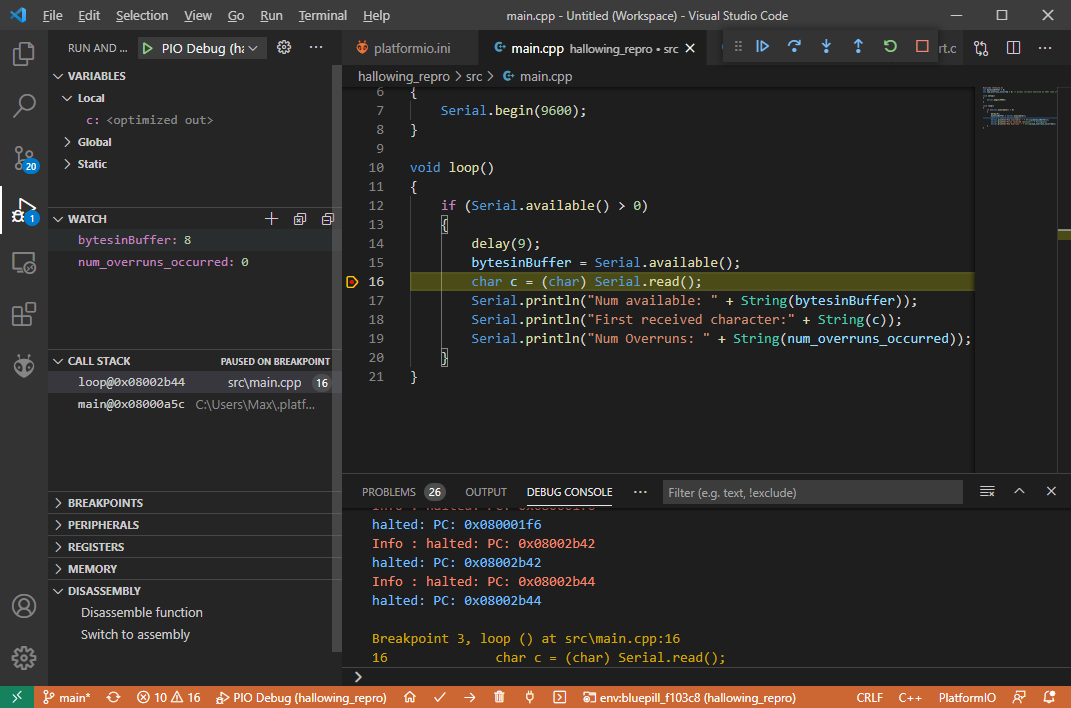
Task: Open launch.json with the gear icon
Action: click(284, 47)
